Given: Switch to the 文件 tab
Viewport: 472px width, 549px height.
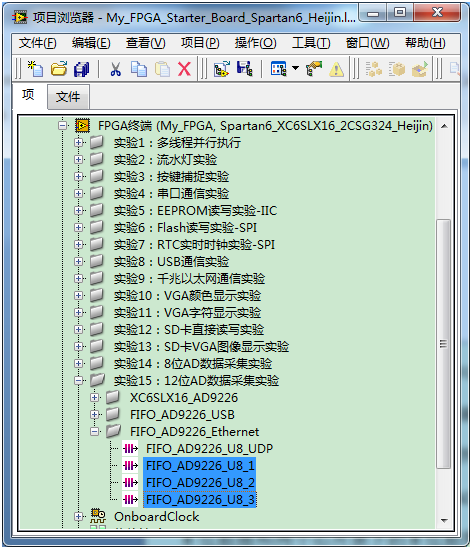Looking at the screenshot, I should (x=68, y=97).
